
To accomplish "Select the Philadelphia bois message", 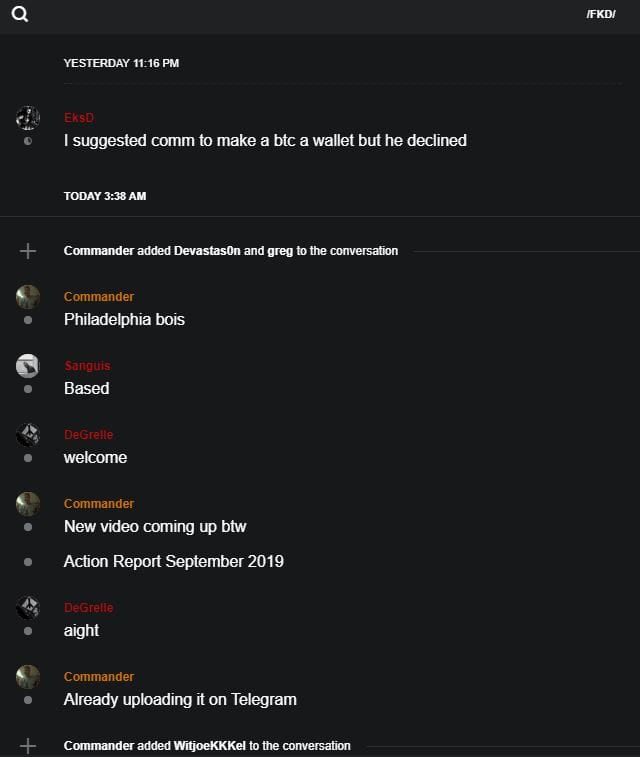I will pos(124,320).
